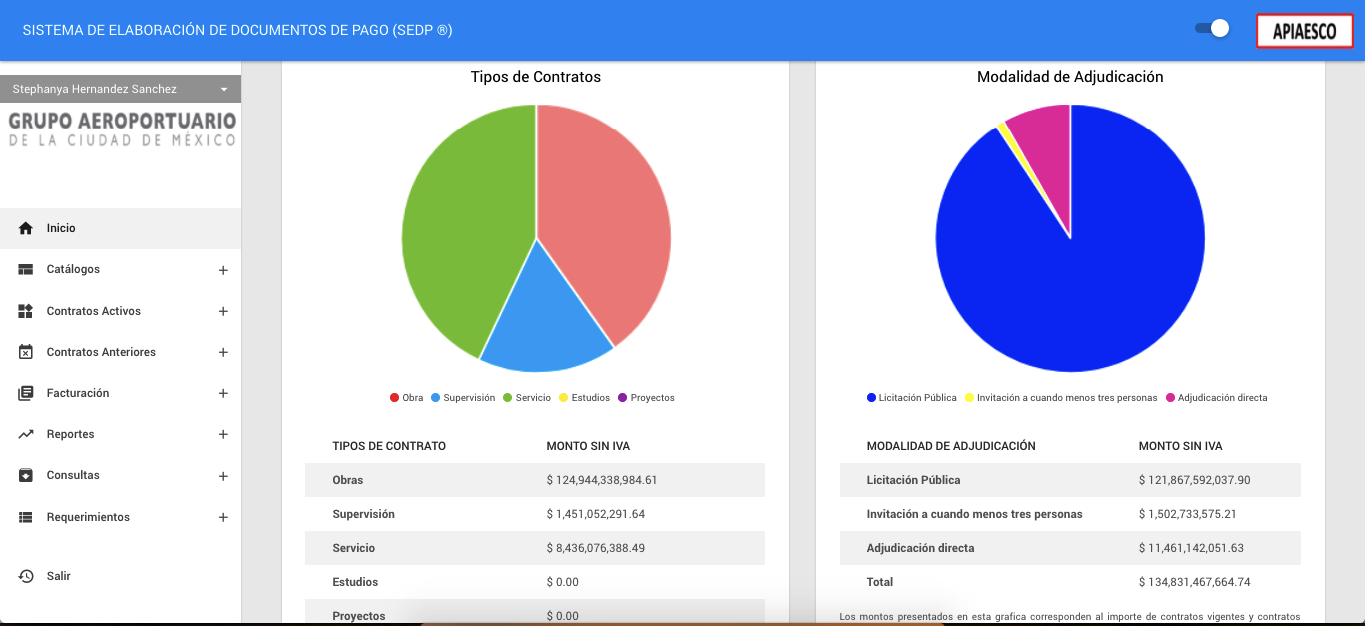This screenshot has height=626, width=1365.
Task: Expand the Reportes submenu plus sign
Action: [x=223, y=435]
